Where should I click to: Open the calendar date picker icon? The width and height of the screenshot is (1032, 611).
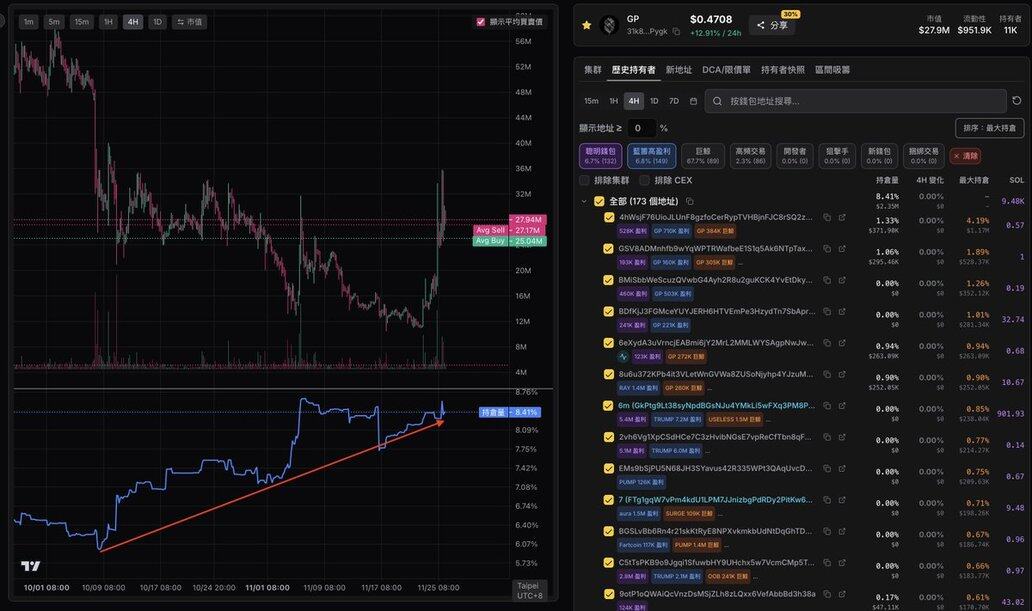[693, 101]
